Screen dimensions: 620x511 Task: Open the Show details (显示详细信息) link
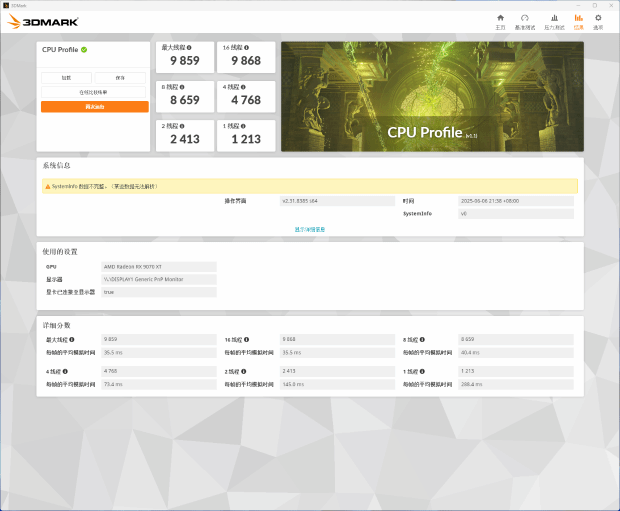310,229
